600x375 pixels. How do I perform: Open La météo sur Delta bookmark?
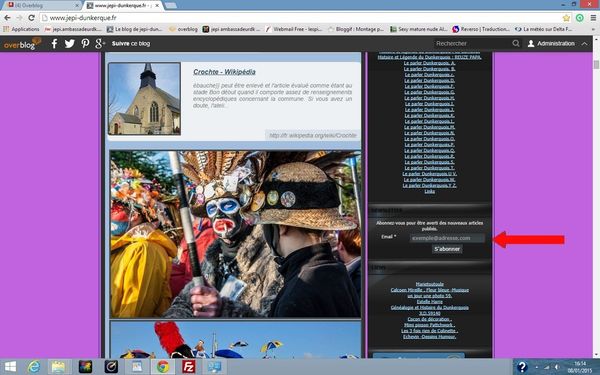coord(543,29)
